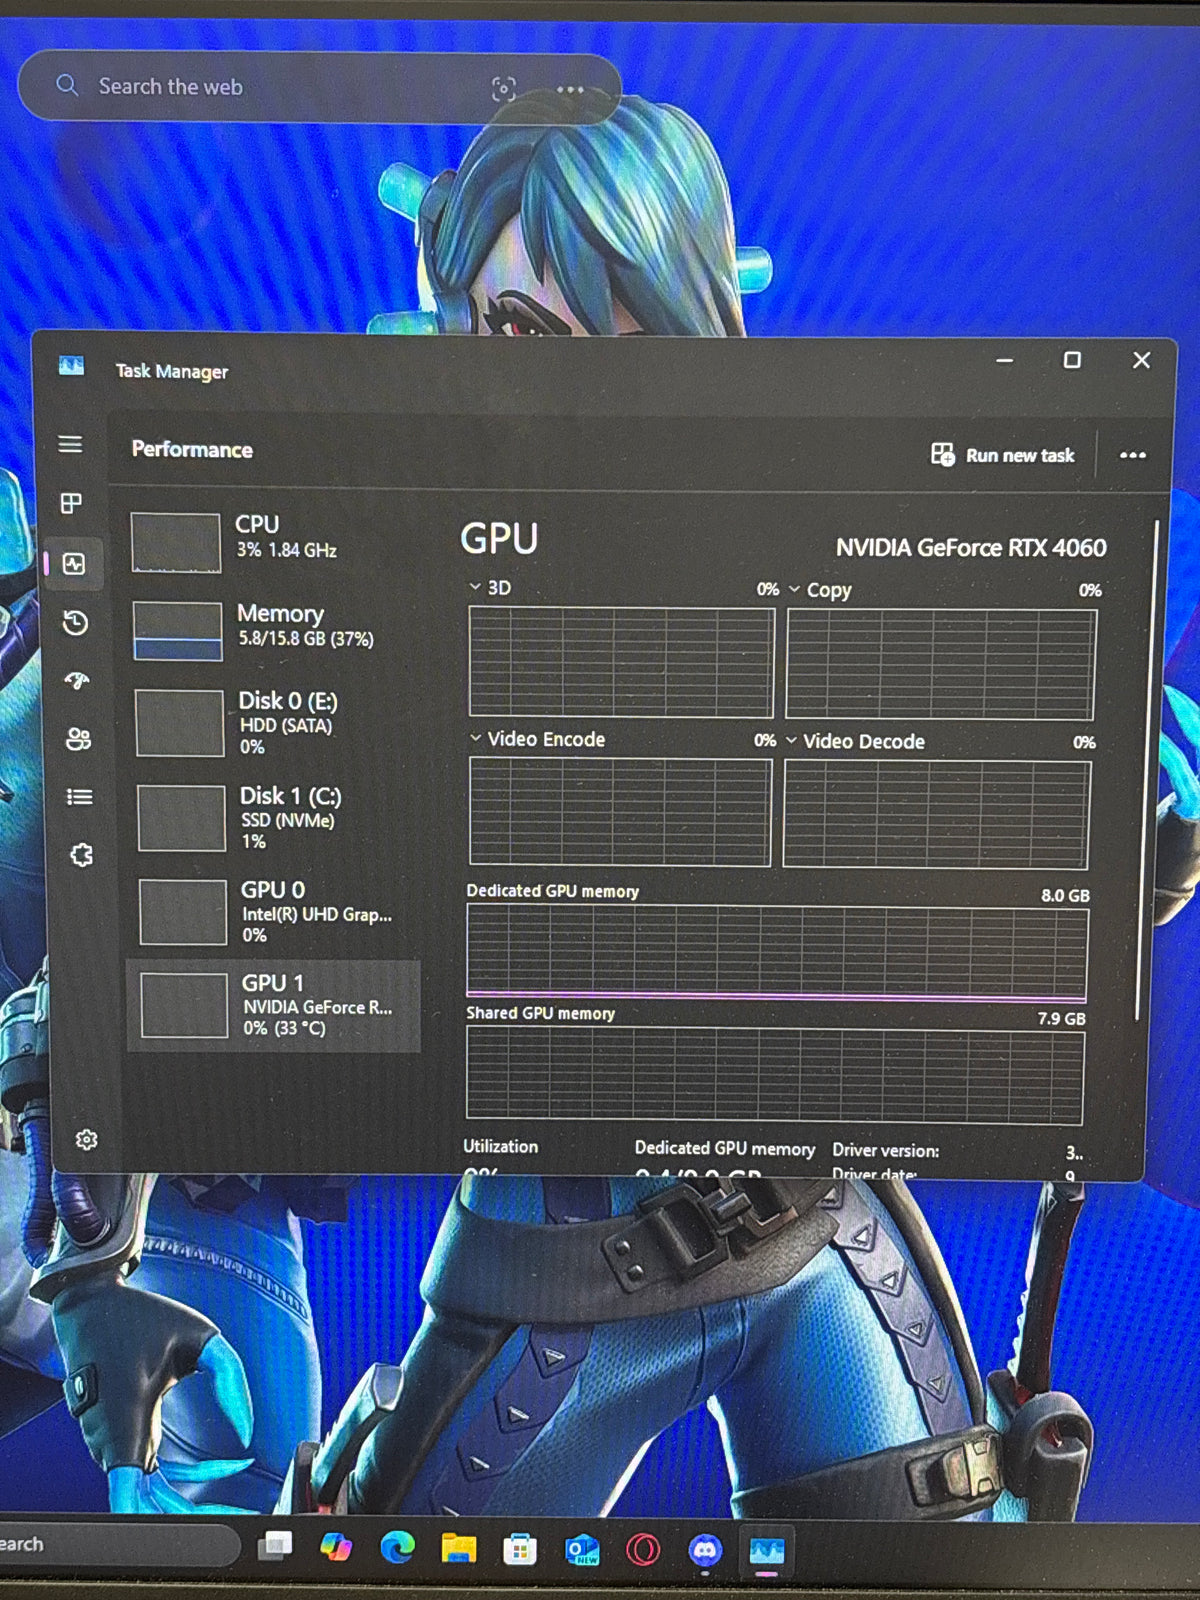This screenshot has width=1200, height=1600.
Task: Click the Task Manager title bar app icon
Action: (71, 366)
